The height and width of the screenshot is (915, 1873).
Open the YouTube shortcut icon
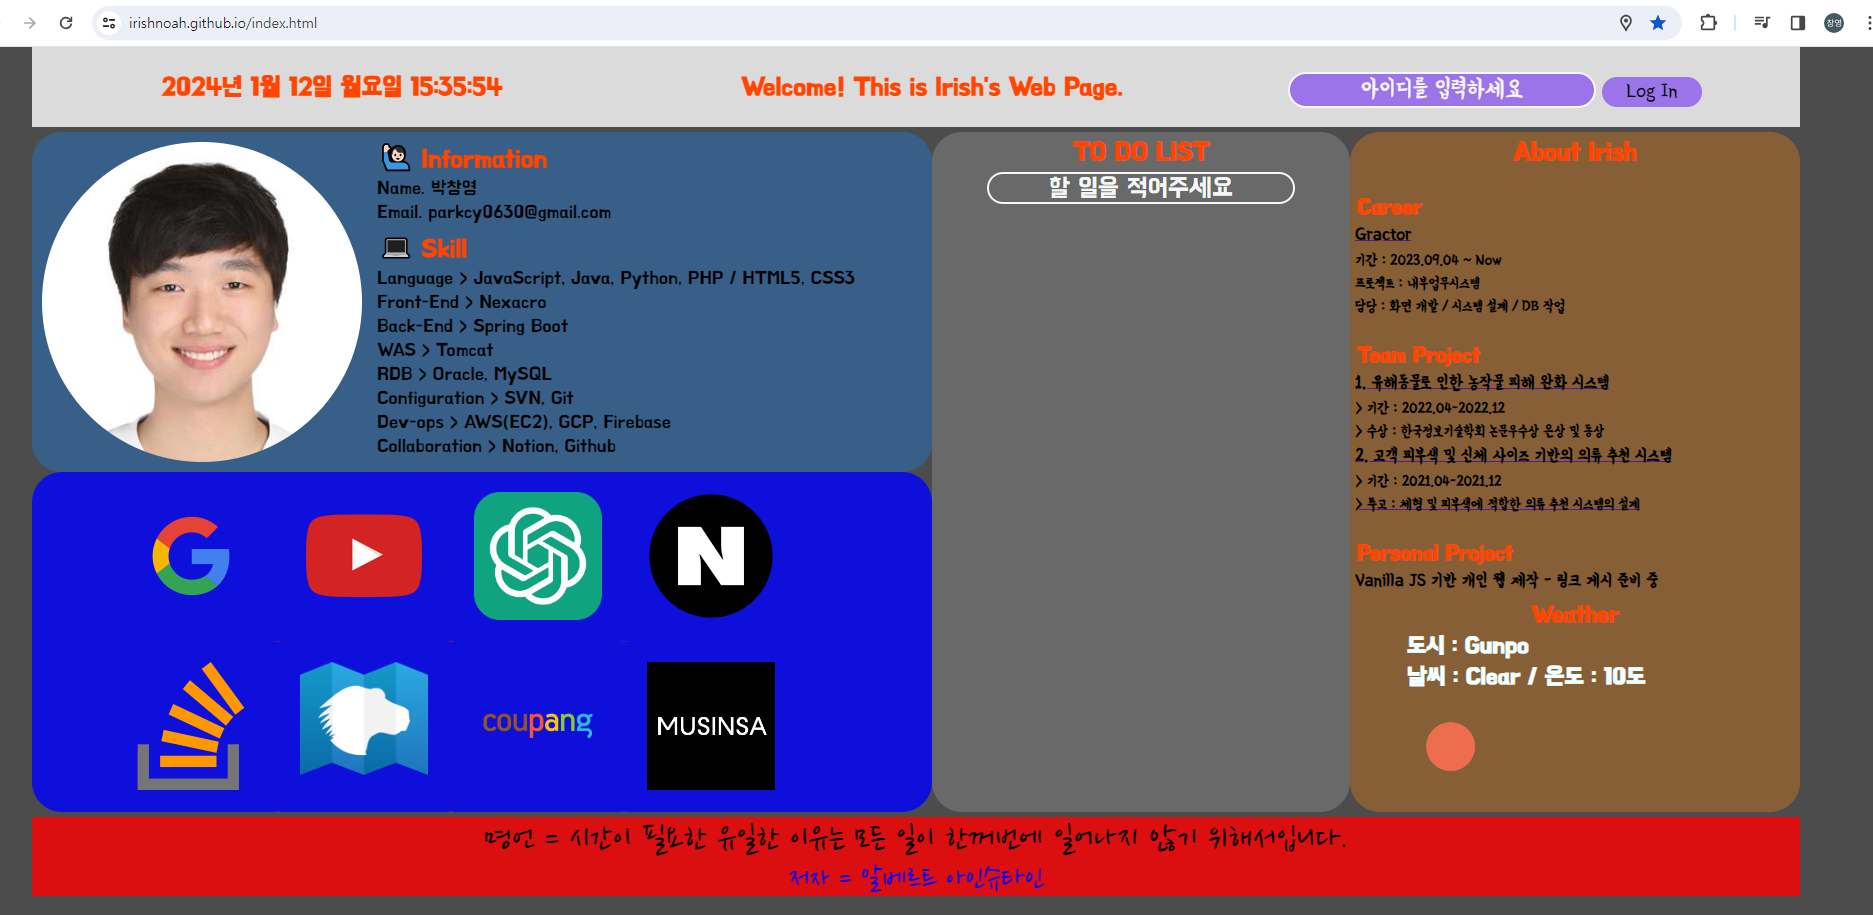coord(364,556)
